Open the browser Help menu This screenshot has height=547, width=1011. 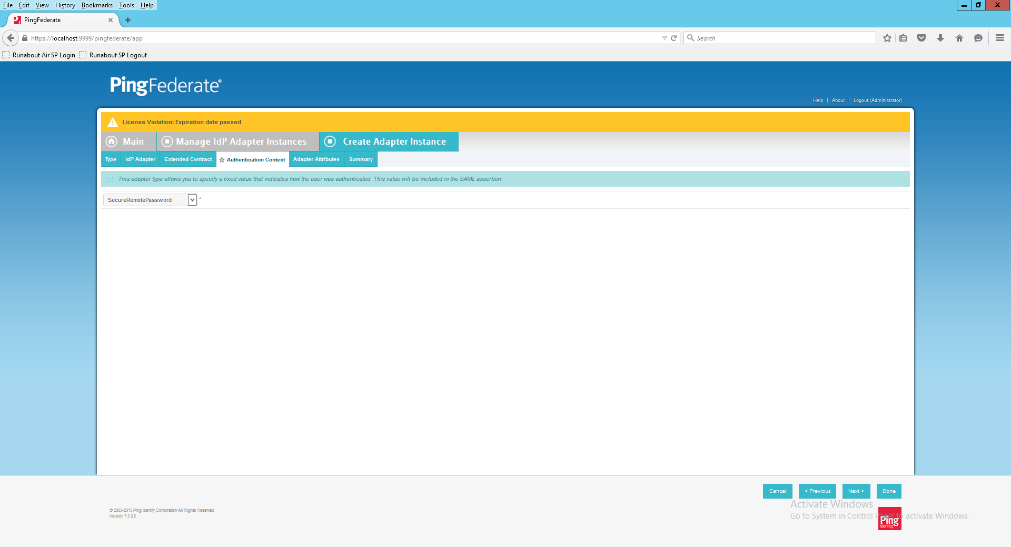pyautogui.click(x=147, y=5)
